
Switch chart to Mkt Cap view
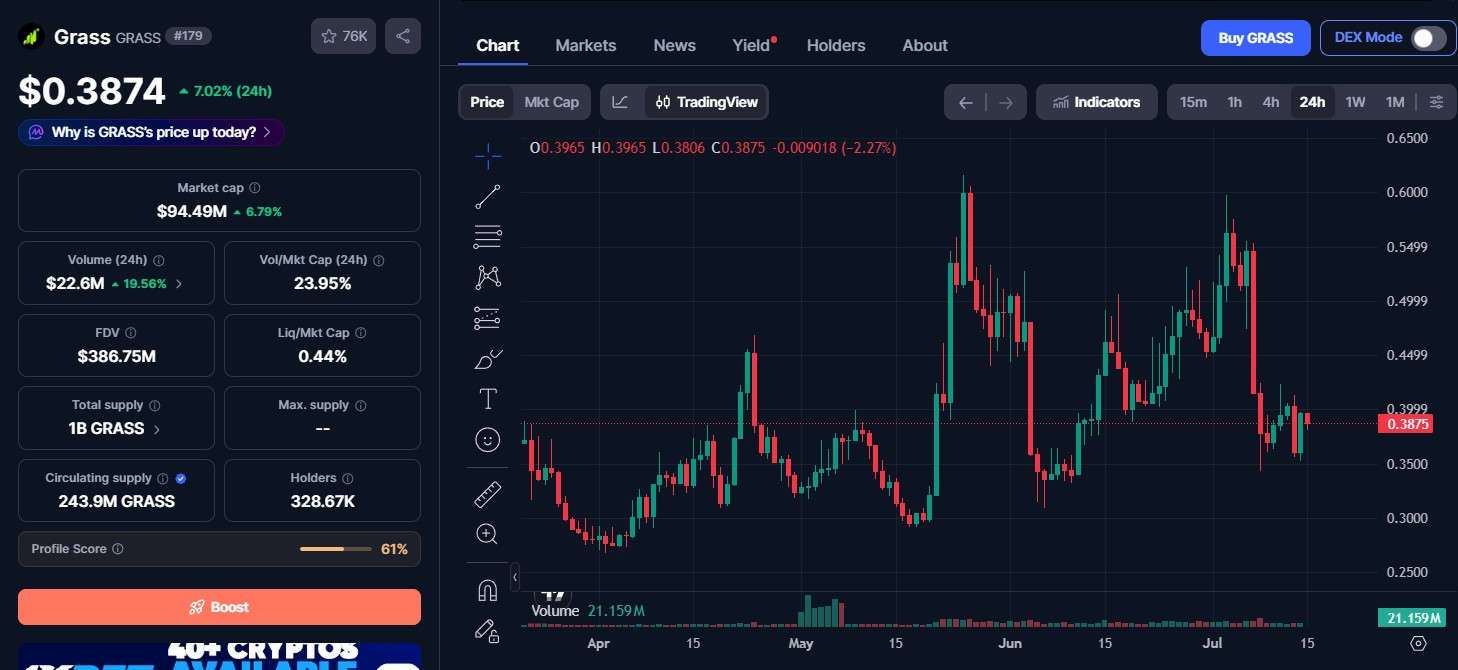pos(551,102)
